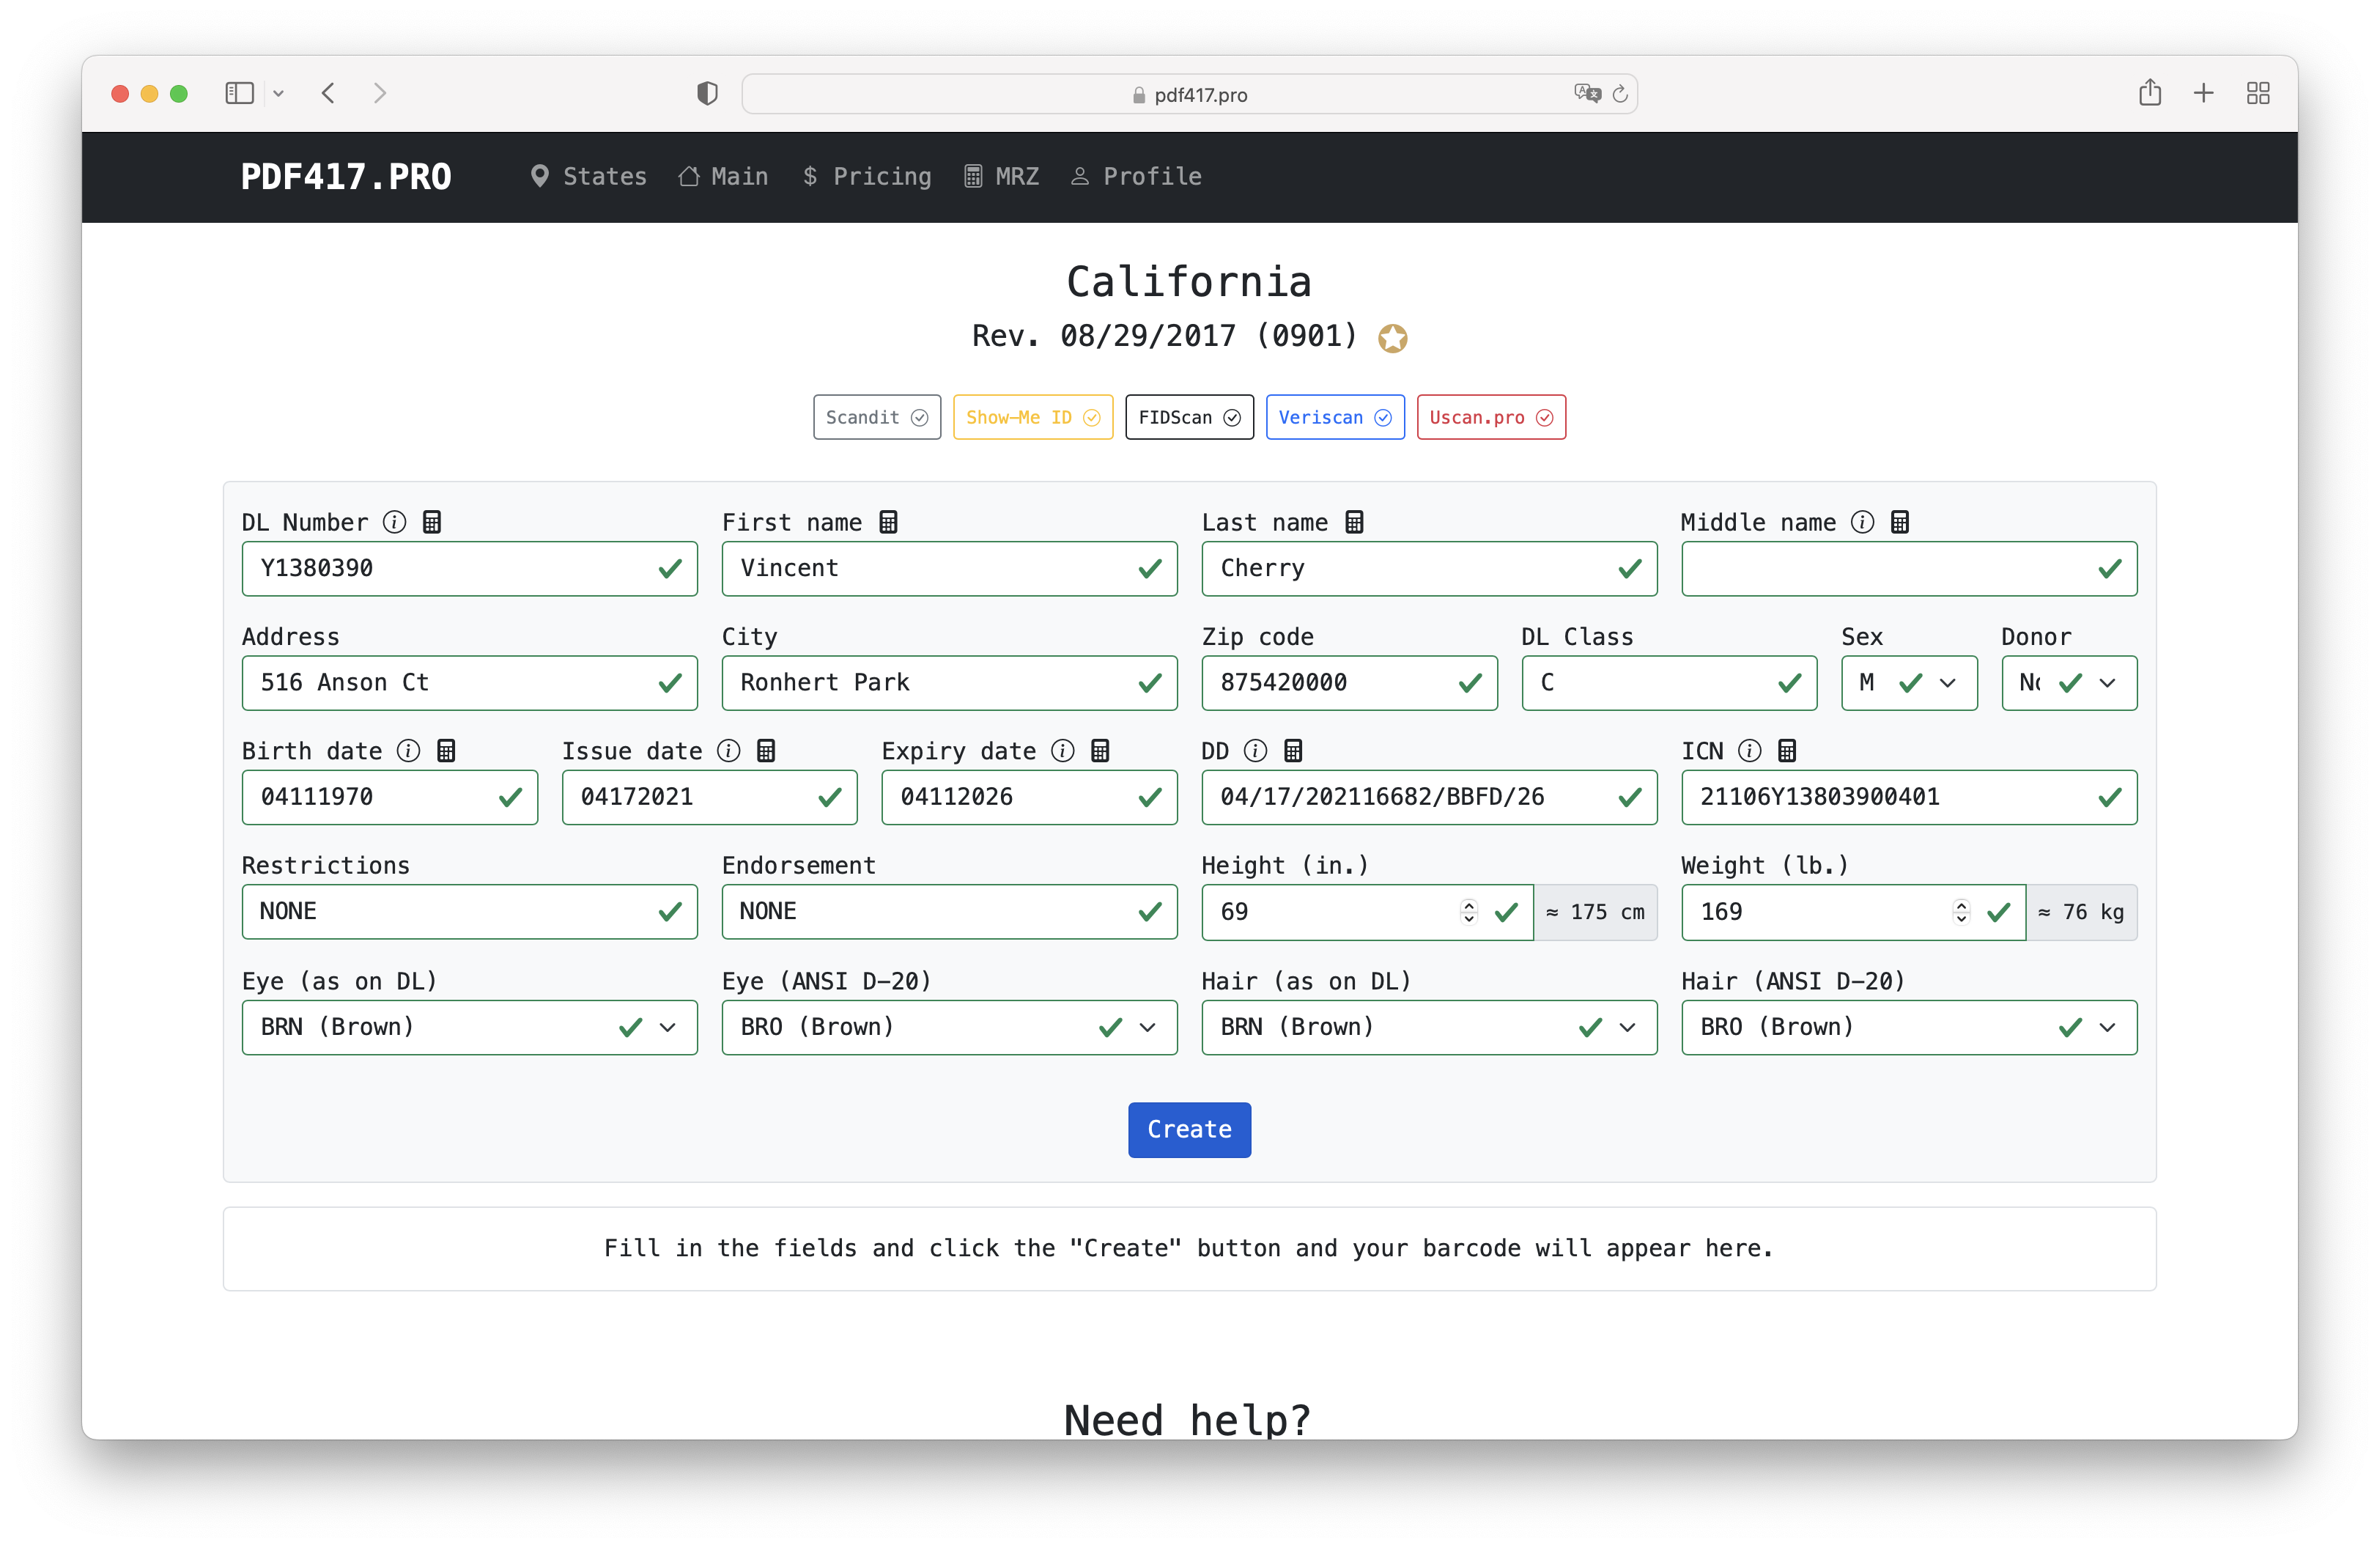
Task: Click the PDF417.PRO logo link
Action: [346, 177]
